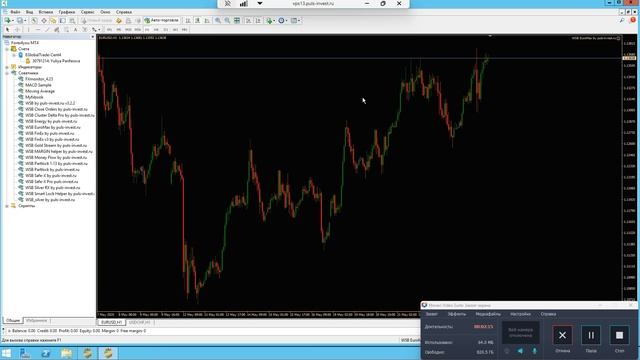Image resolution: width=640 pixels, height=360 pixels.
Task: Select the H1 timeframe button
Action: click(147, 30)
